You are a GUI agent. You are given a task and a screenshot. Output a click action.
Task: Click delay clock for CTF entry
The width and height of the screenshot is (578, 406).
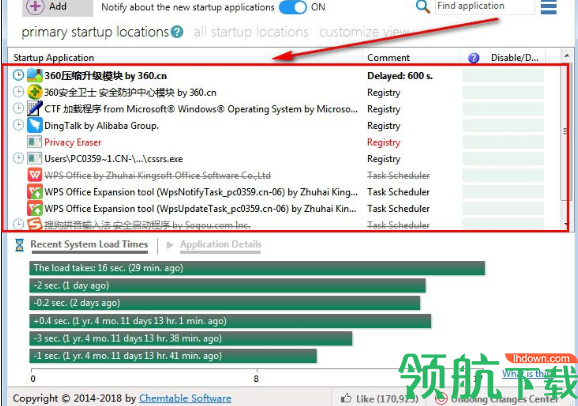[x=18, y=108]
